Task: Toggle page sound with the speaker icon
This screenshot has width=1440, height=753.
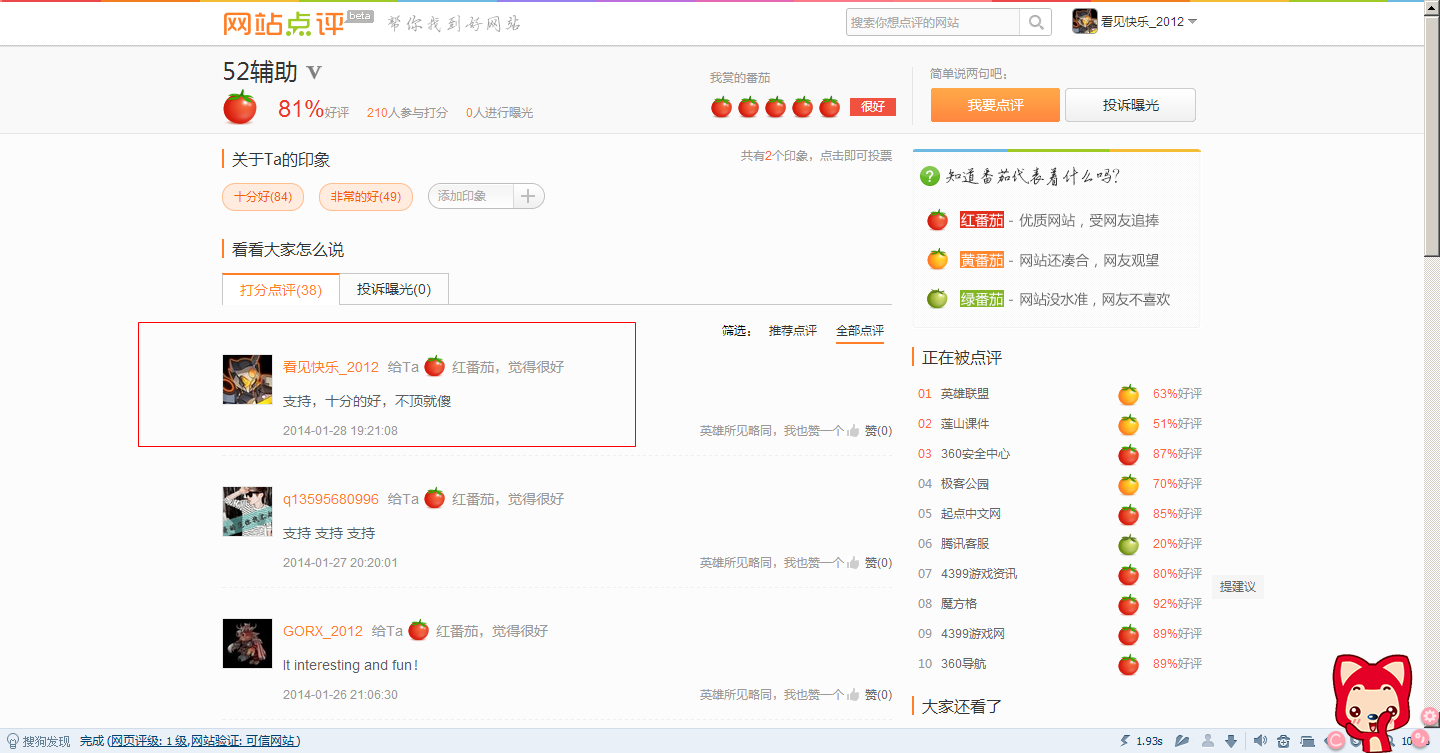Action: pyautogui.click(x=1260, y=741)
